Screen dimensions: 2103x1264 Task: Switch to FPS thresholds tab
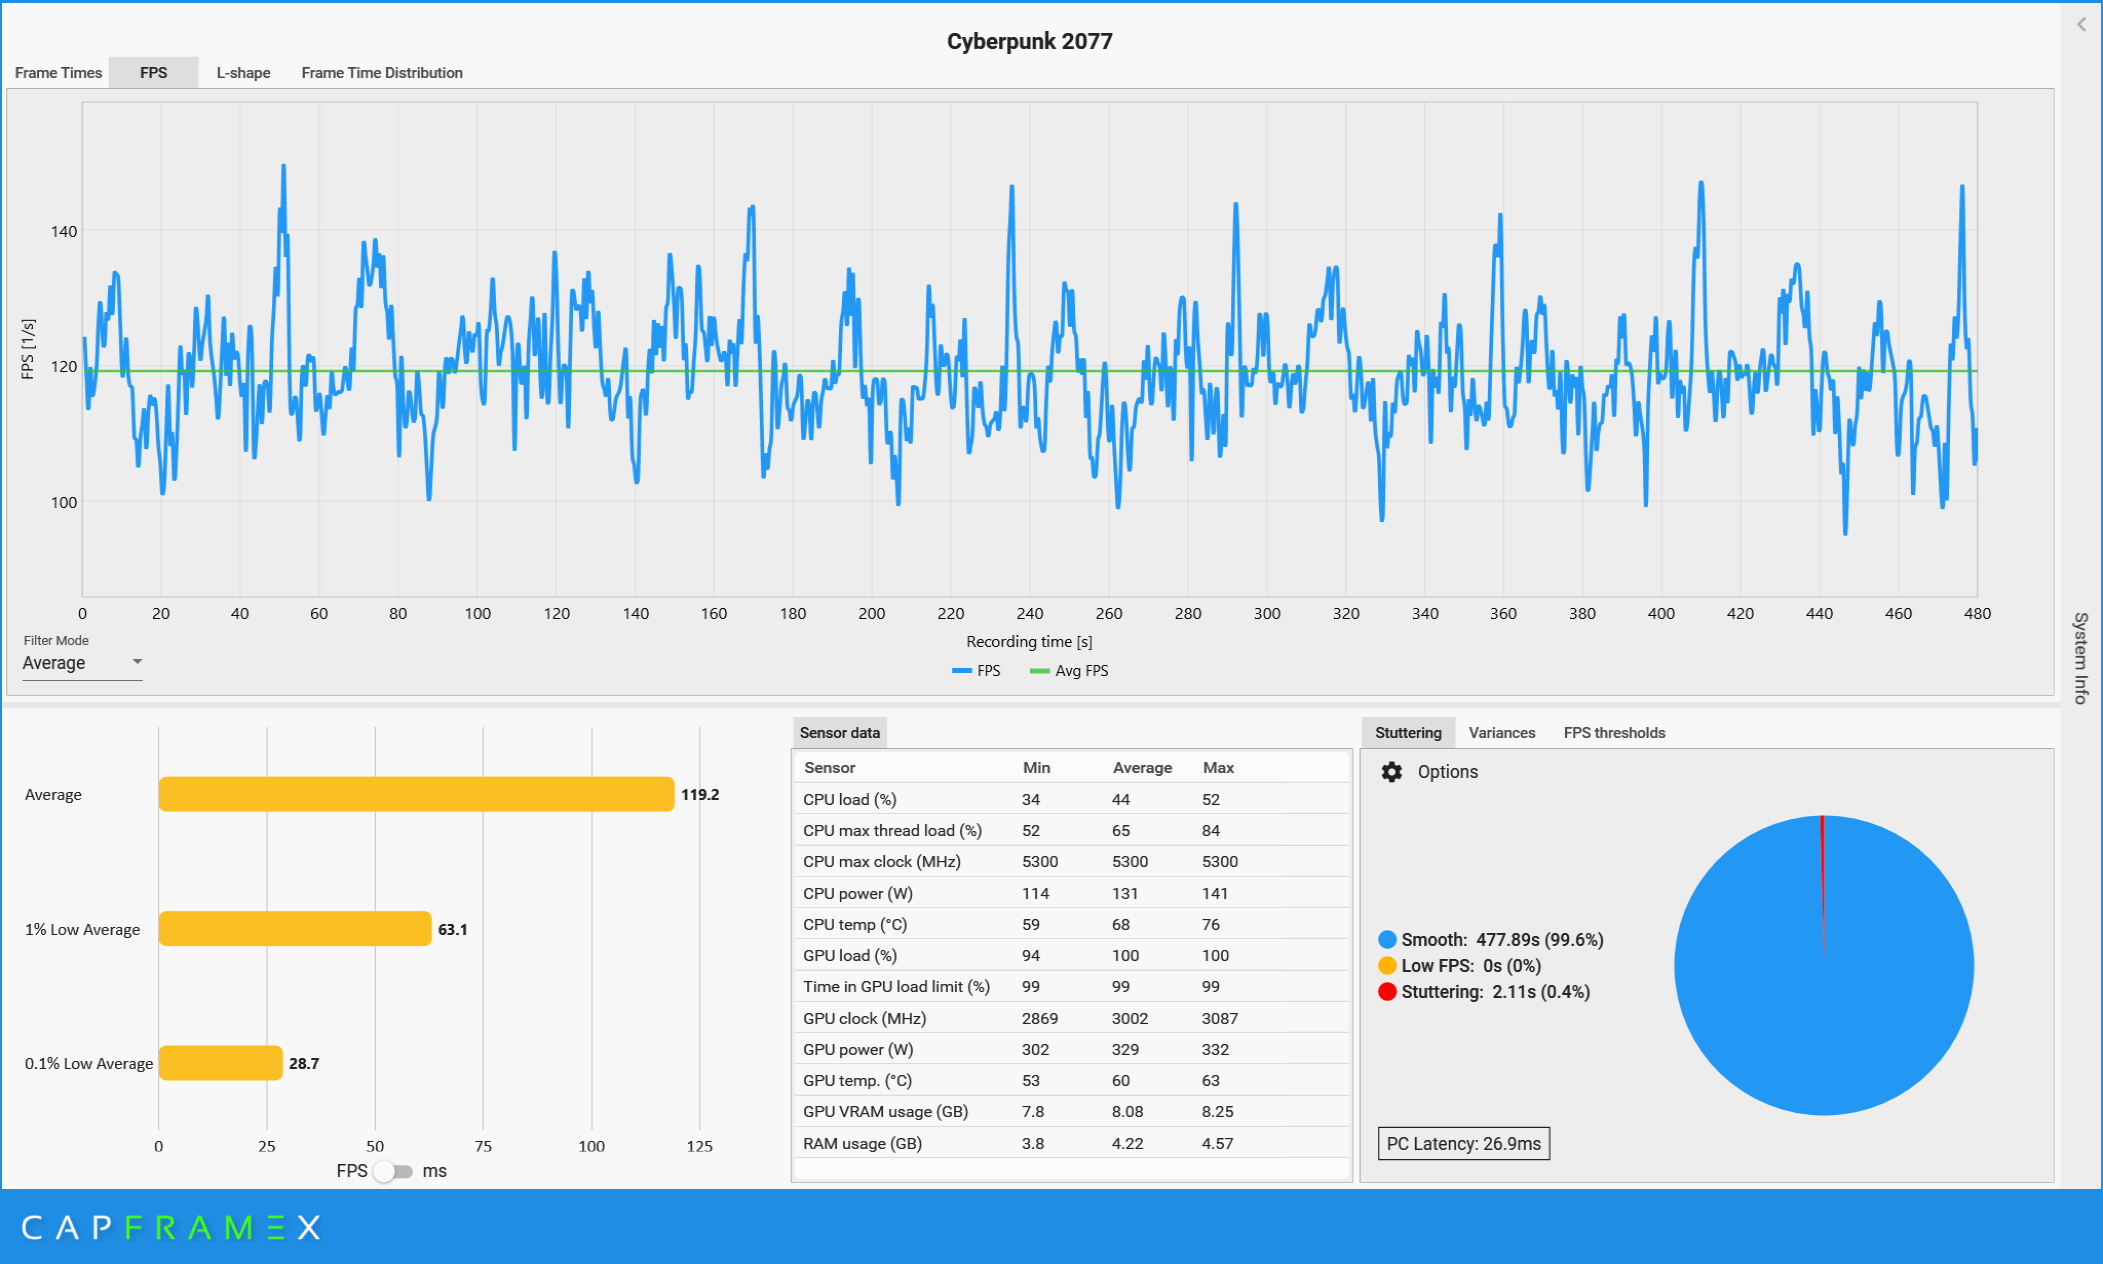pos(1614,733)
